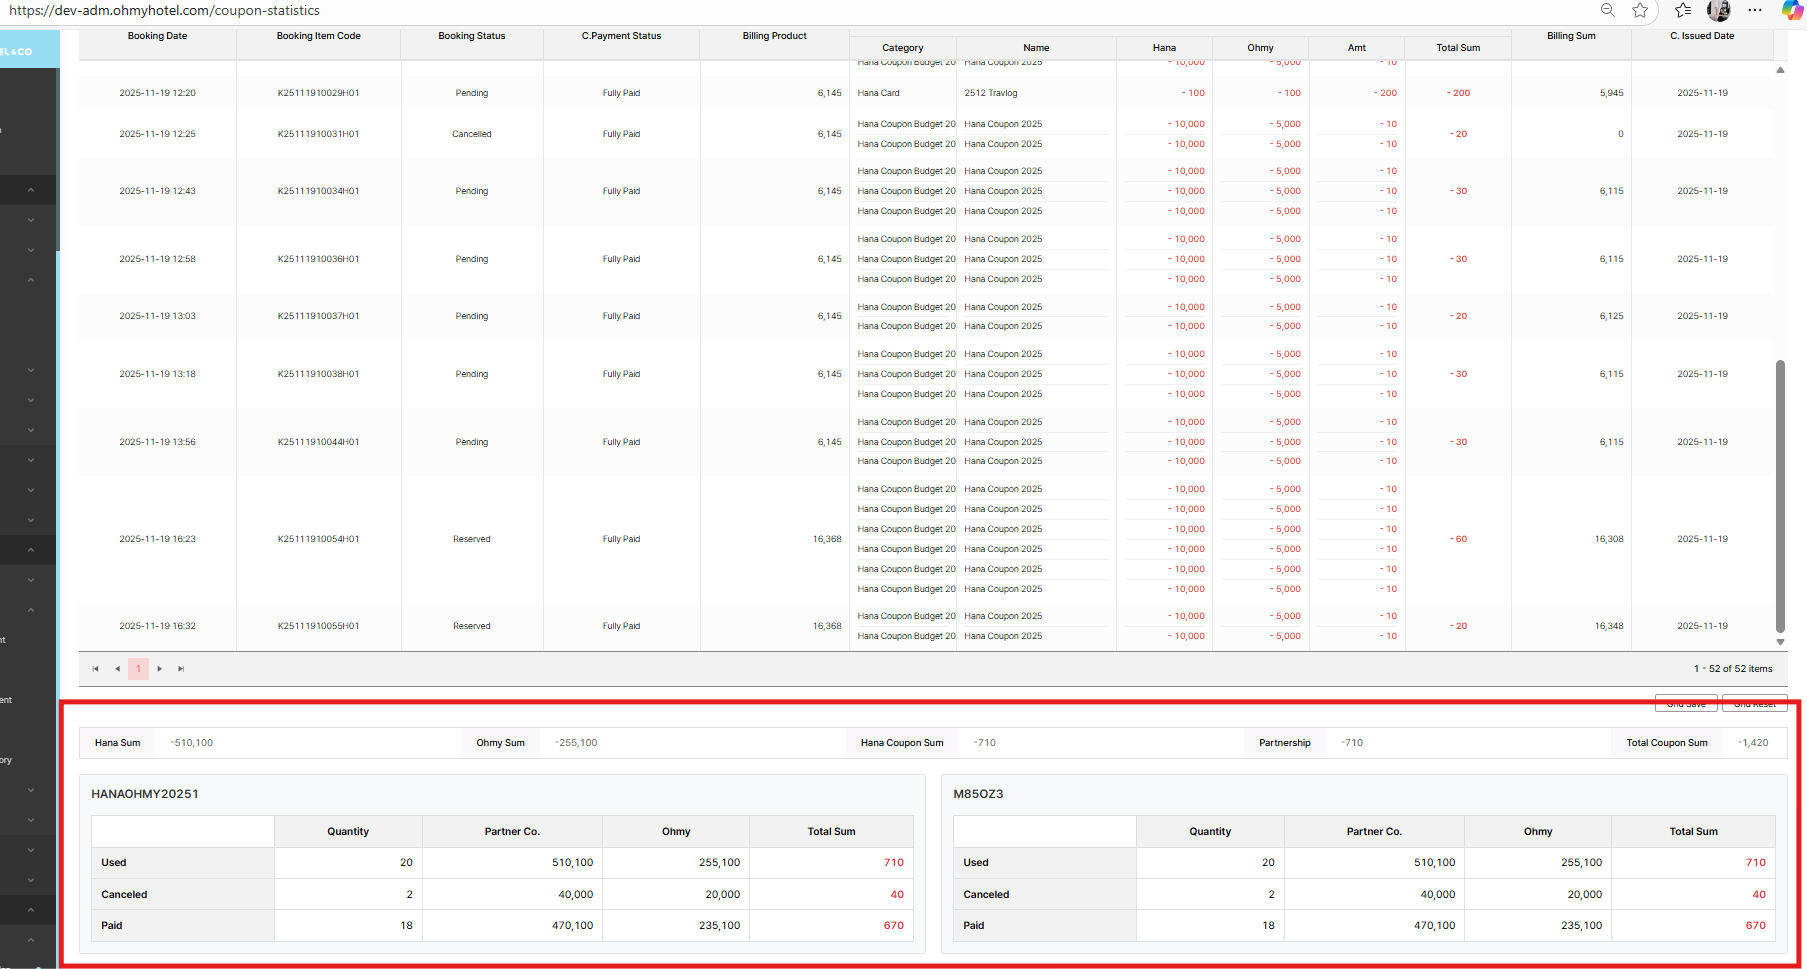
Task: Click the browser zoom-out magnifier icon
Action: coord(1608,10)
